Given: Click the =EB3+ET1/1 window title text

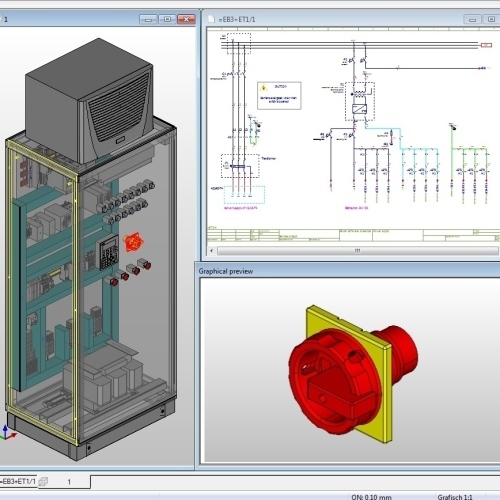Looking at the screenshot, I should 237,19.
